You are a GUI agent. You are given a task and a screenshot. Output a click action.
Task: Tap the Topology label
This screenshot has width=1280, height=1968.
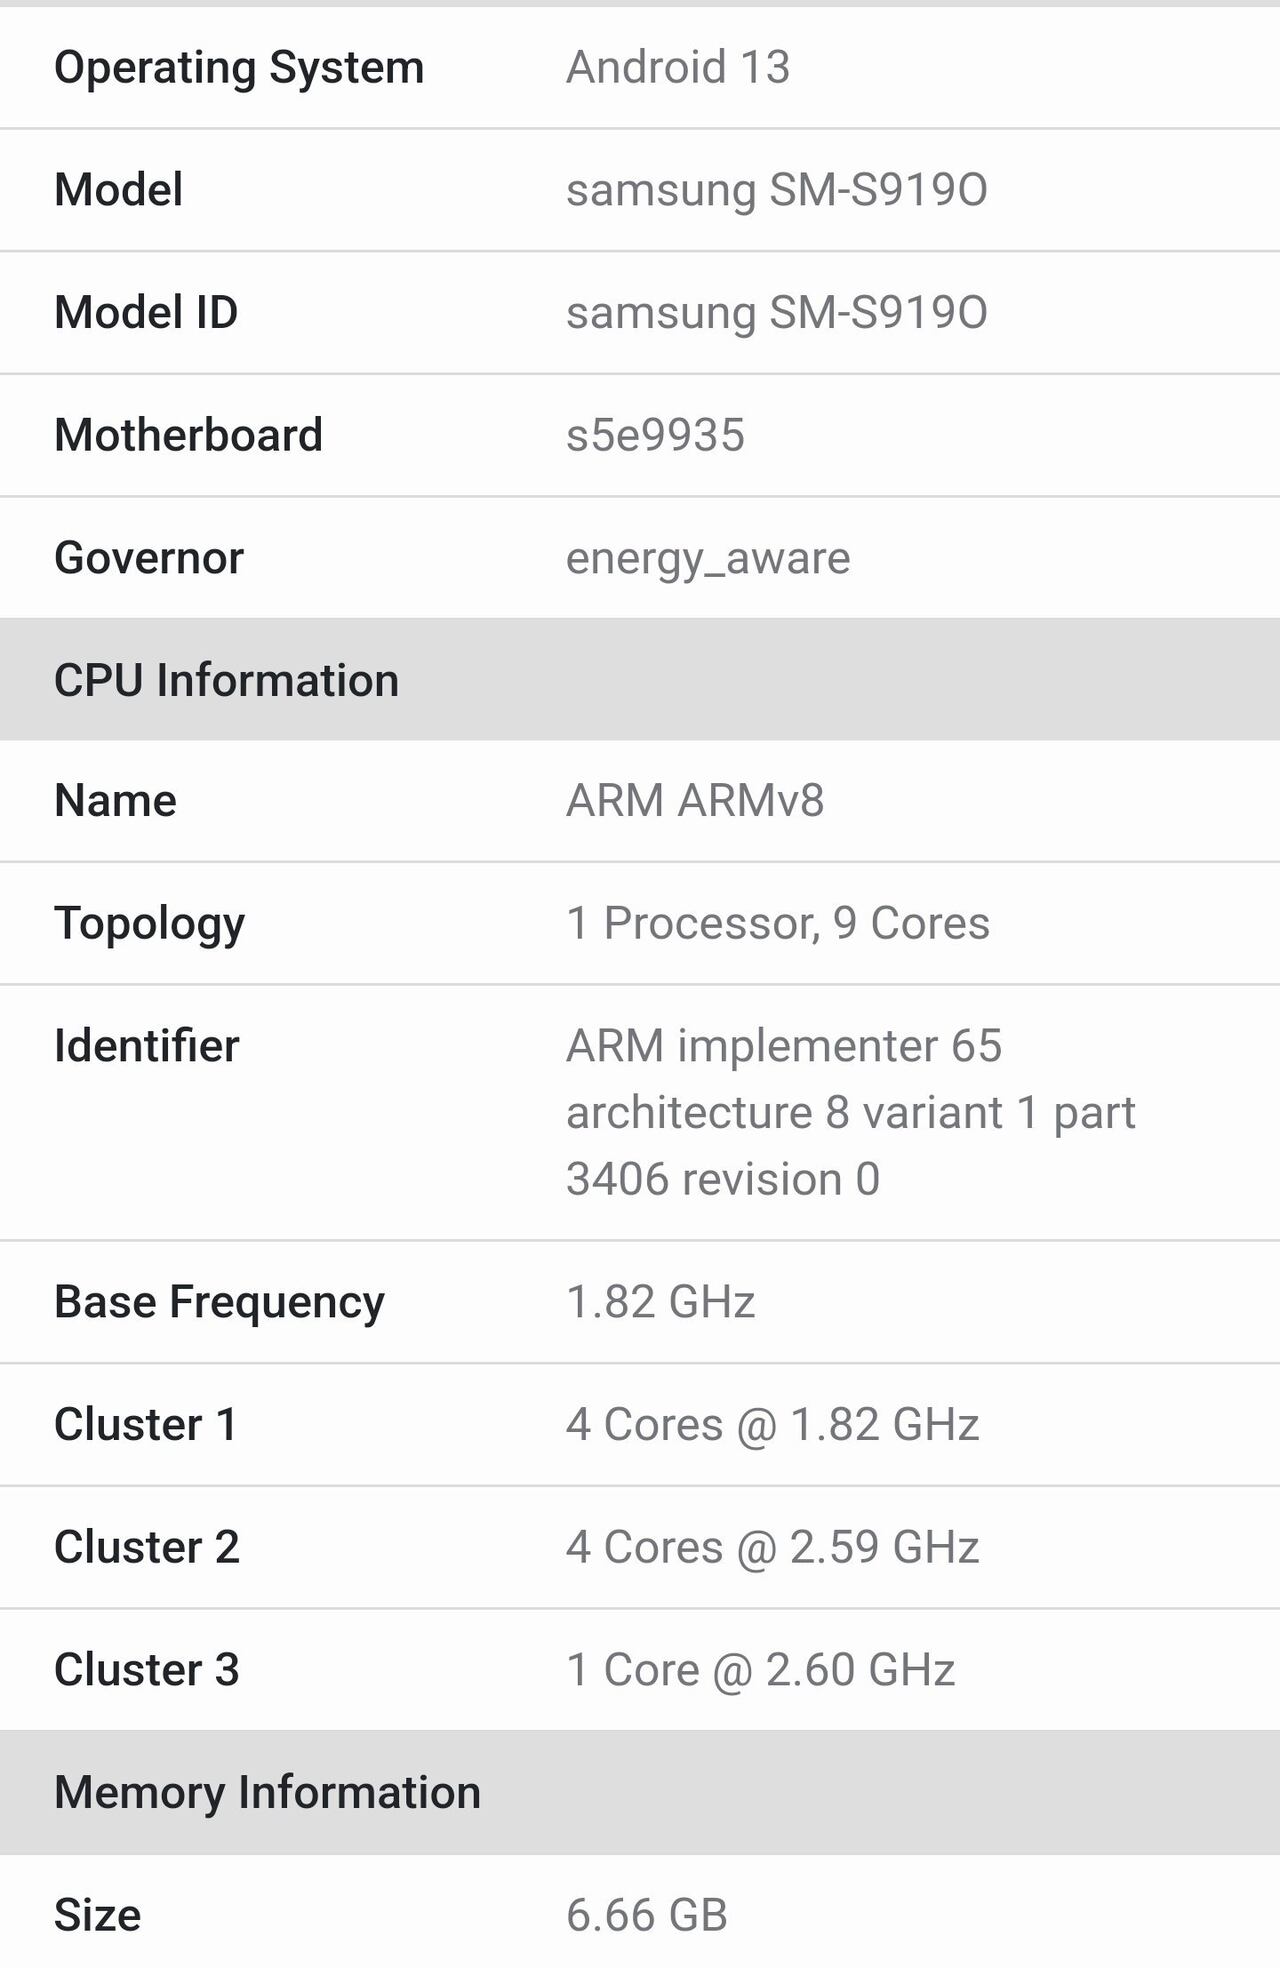pos(149,923)
